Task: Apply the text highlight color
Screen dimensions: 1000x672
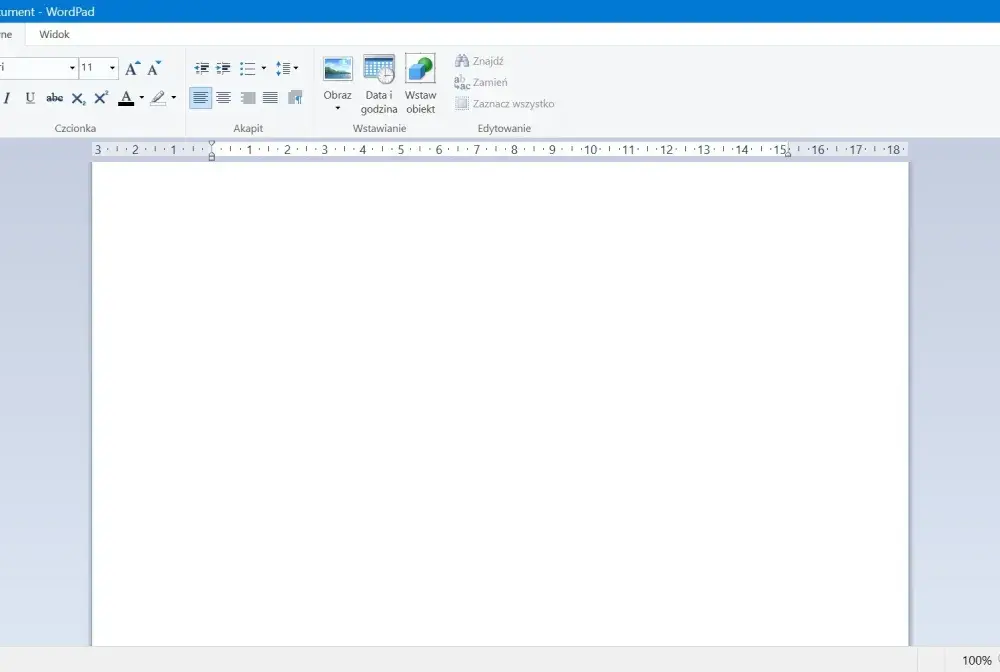Action: coord(158,98)
